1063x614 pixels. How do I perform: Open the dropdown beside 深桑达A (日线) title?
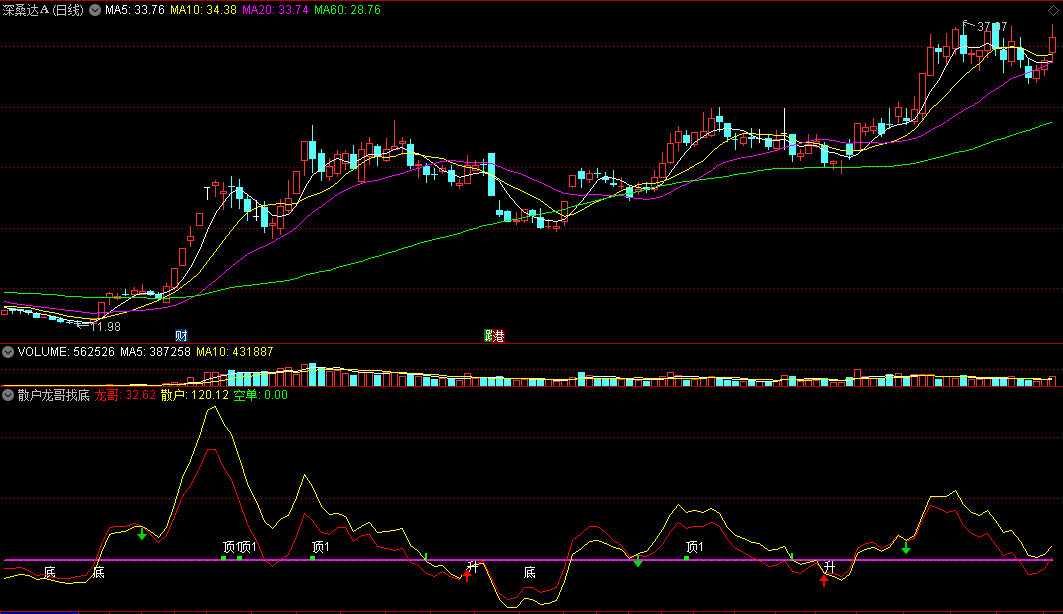click(x=95, y=10)
